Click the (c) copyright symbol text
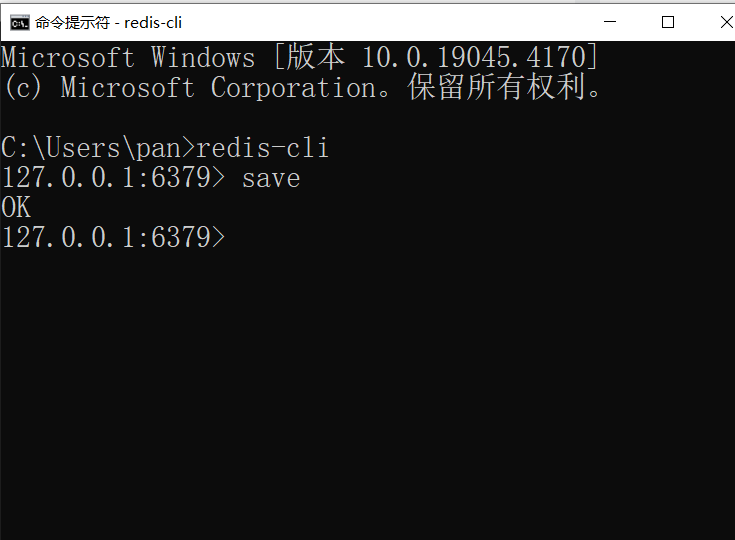Viewport: 735px width, 540px height. pyautogui.click(x=23, y=87)
